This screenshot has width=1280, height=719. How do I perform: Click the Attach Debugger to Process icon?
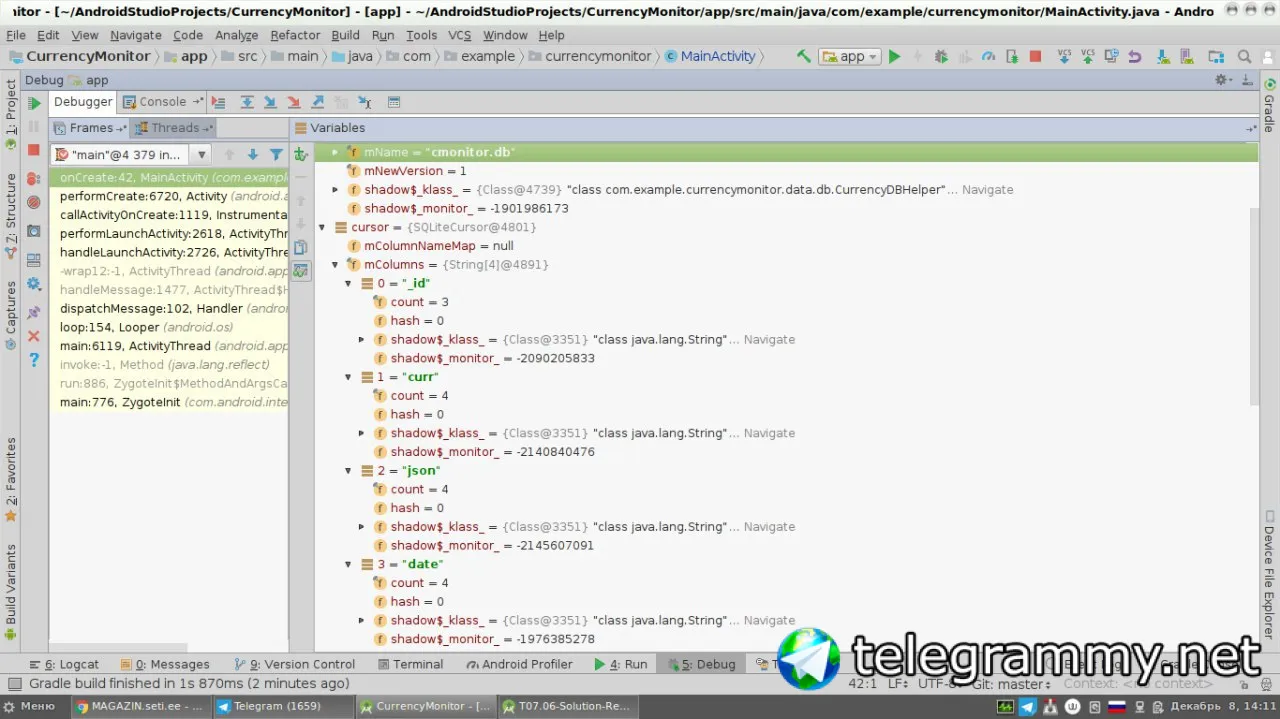(x=1012, y=56)
